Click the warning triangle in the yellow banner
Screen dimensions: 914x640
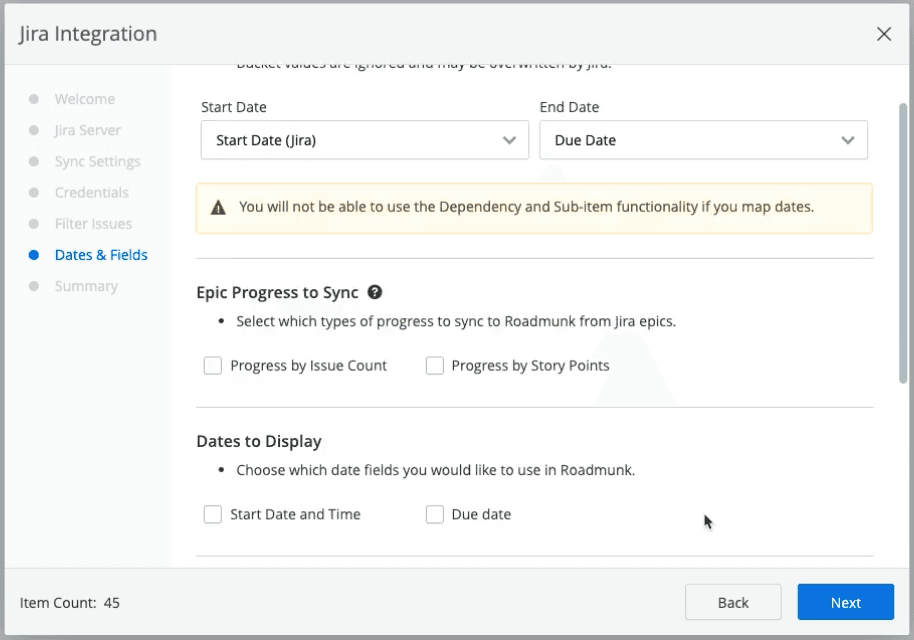pyautogui.click(x=219, y=207)
